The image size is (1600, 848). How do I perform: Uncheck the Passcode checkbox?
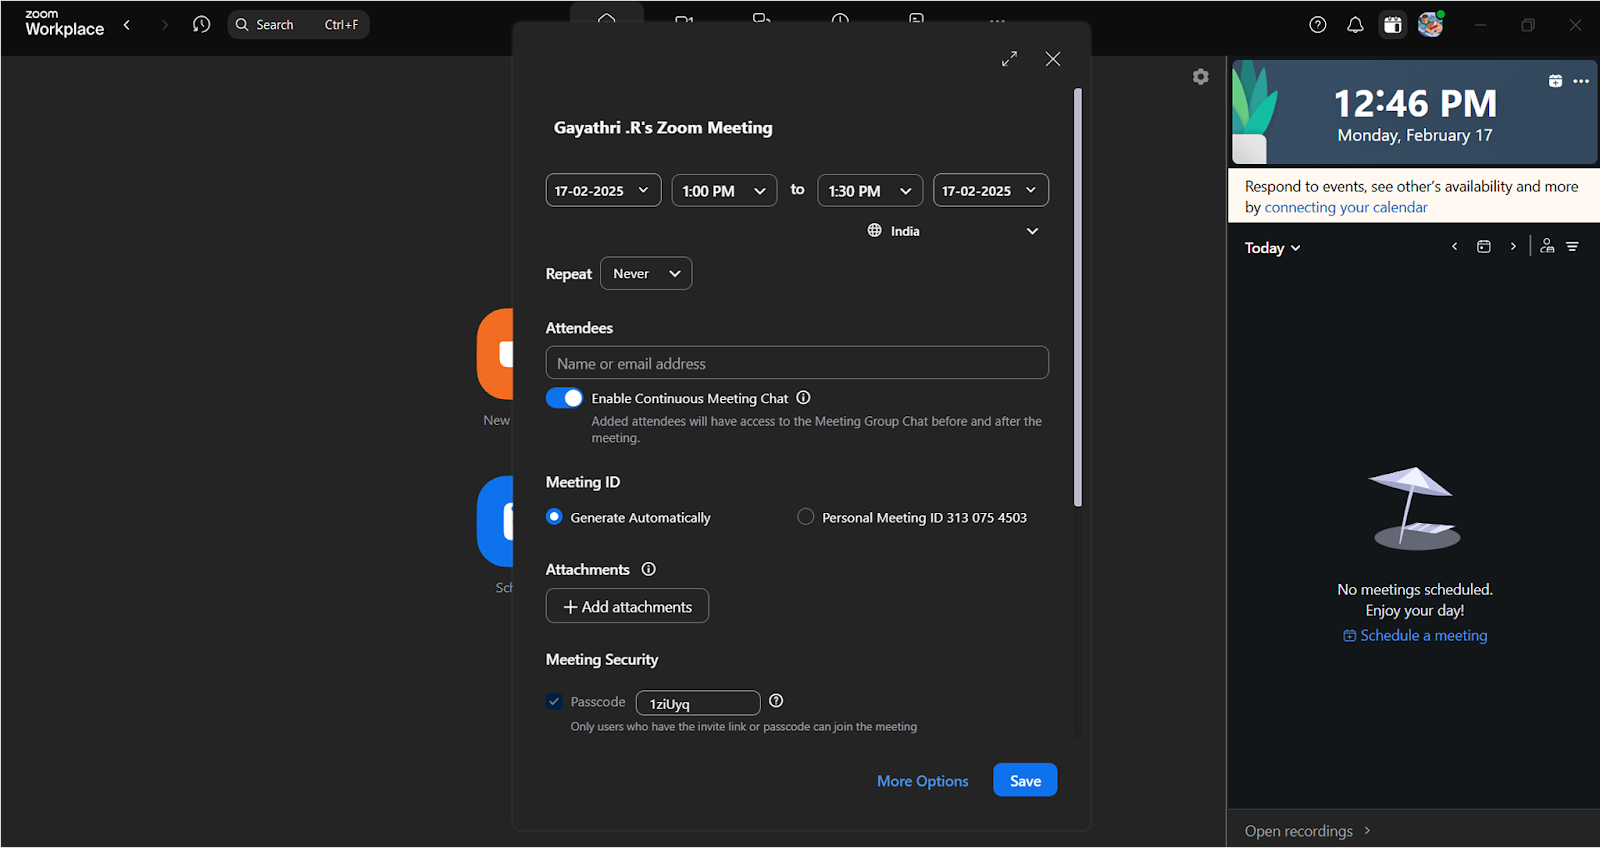(x=554, y=702)
